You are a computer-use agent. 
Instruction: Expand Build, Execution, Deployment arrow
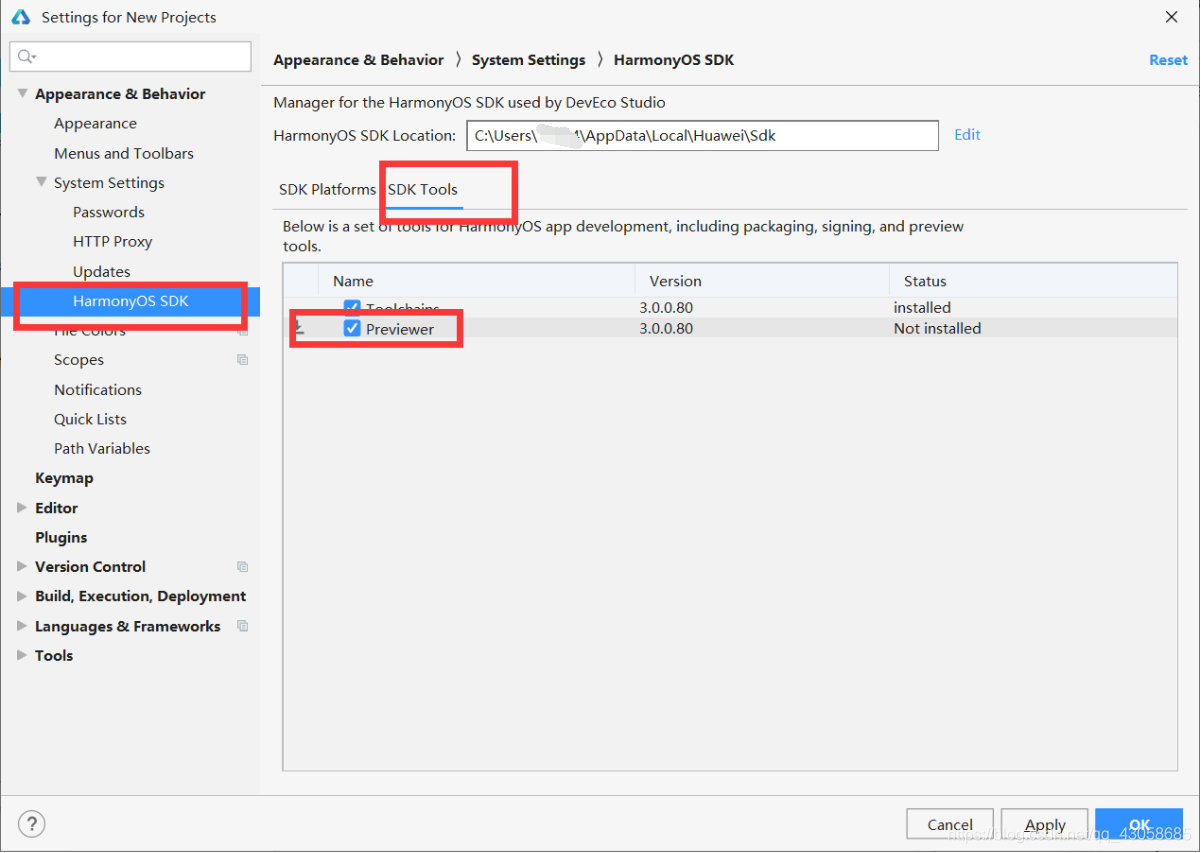click(22, 596)
